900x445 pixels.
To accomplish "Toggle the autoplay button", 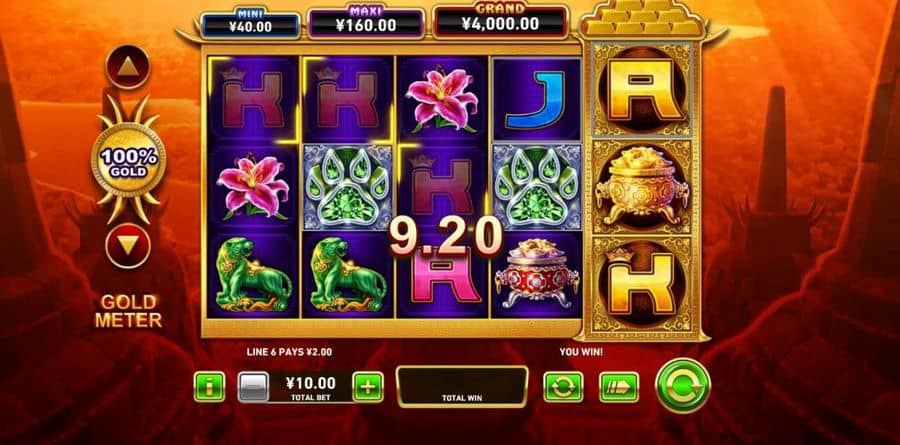I will pyautogui.click(x=563, y=386).
